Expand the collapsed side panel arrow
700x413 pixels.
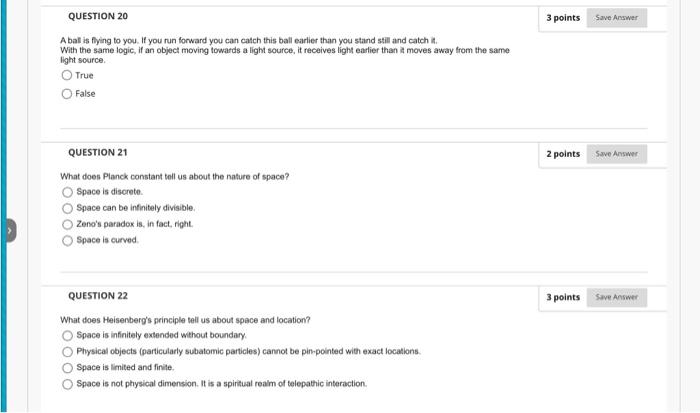11,230
